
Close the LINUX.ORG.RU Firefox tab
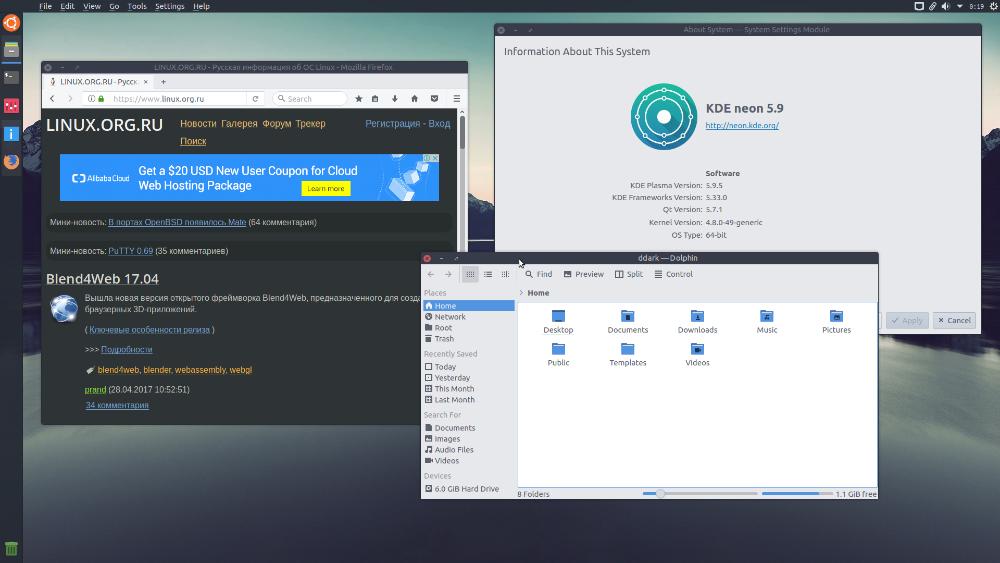(145, 82)
